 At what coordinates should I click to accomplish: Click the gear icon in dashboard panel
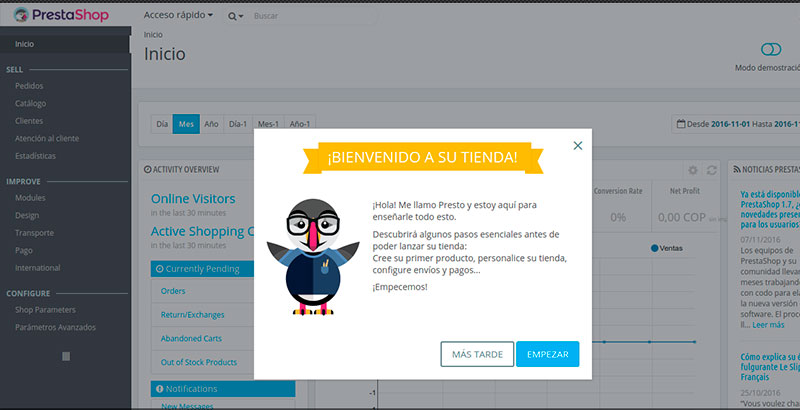click(693, 170)
